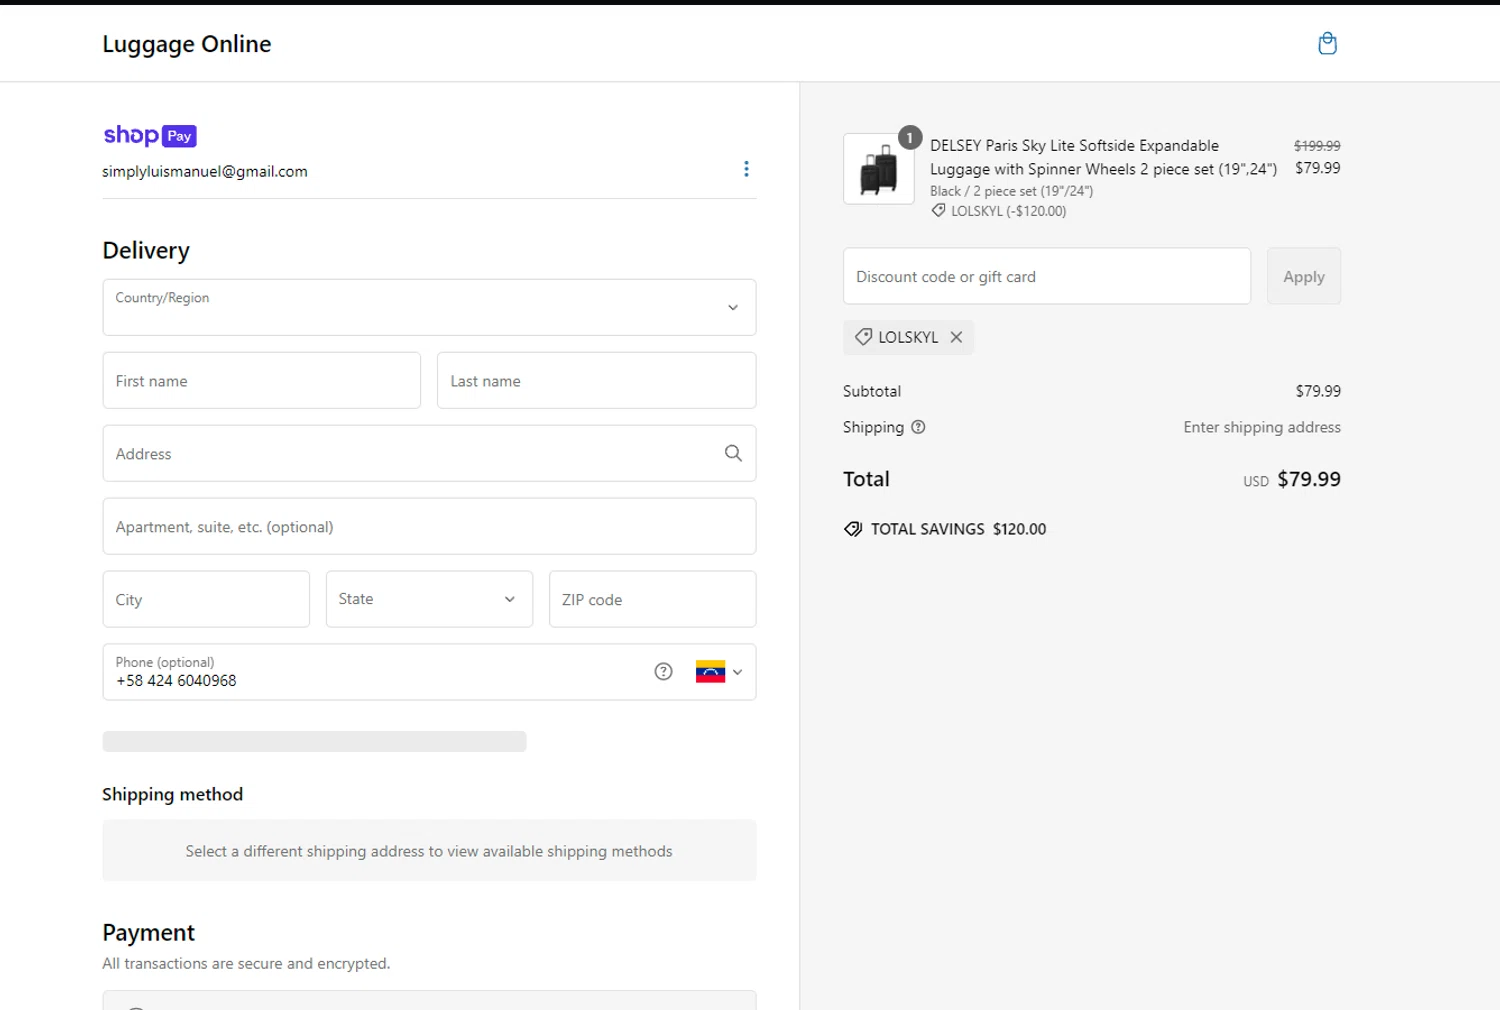Click the tag icon on LOLSKYL chip
The height and width of the screenshot is (1010, 1500).
tap(863, 337)
